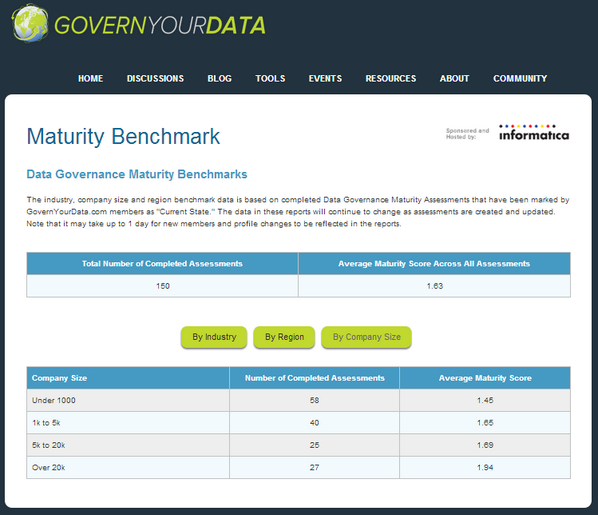Click the GOVERNYOURDATA site title text
This screenshot has width=598, height=515.
point(160,26)
